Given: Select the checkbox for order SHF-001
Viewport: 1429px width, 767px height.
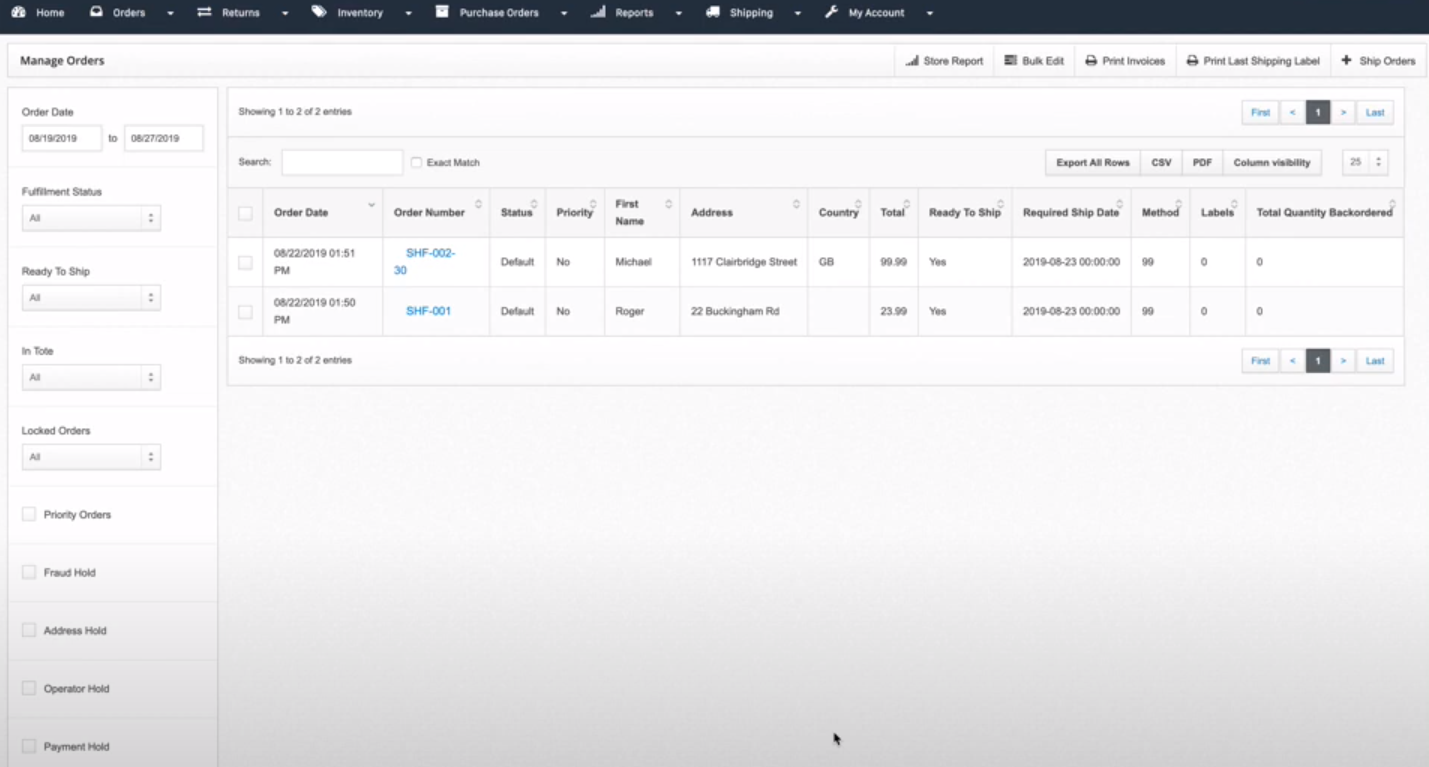Looking at the screenshot, I should 245,311.
